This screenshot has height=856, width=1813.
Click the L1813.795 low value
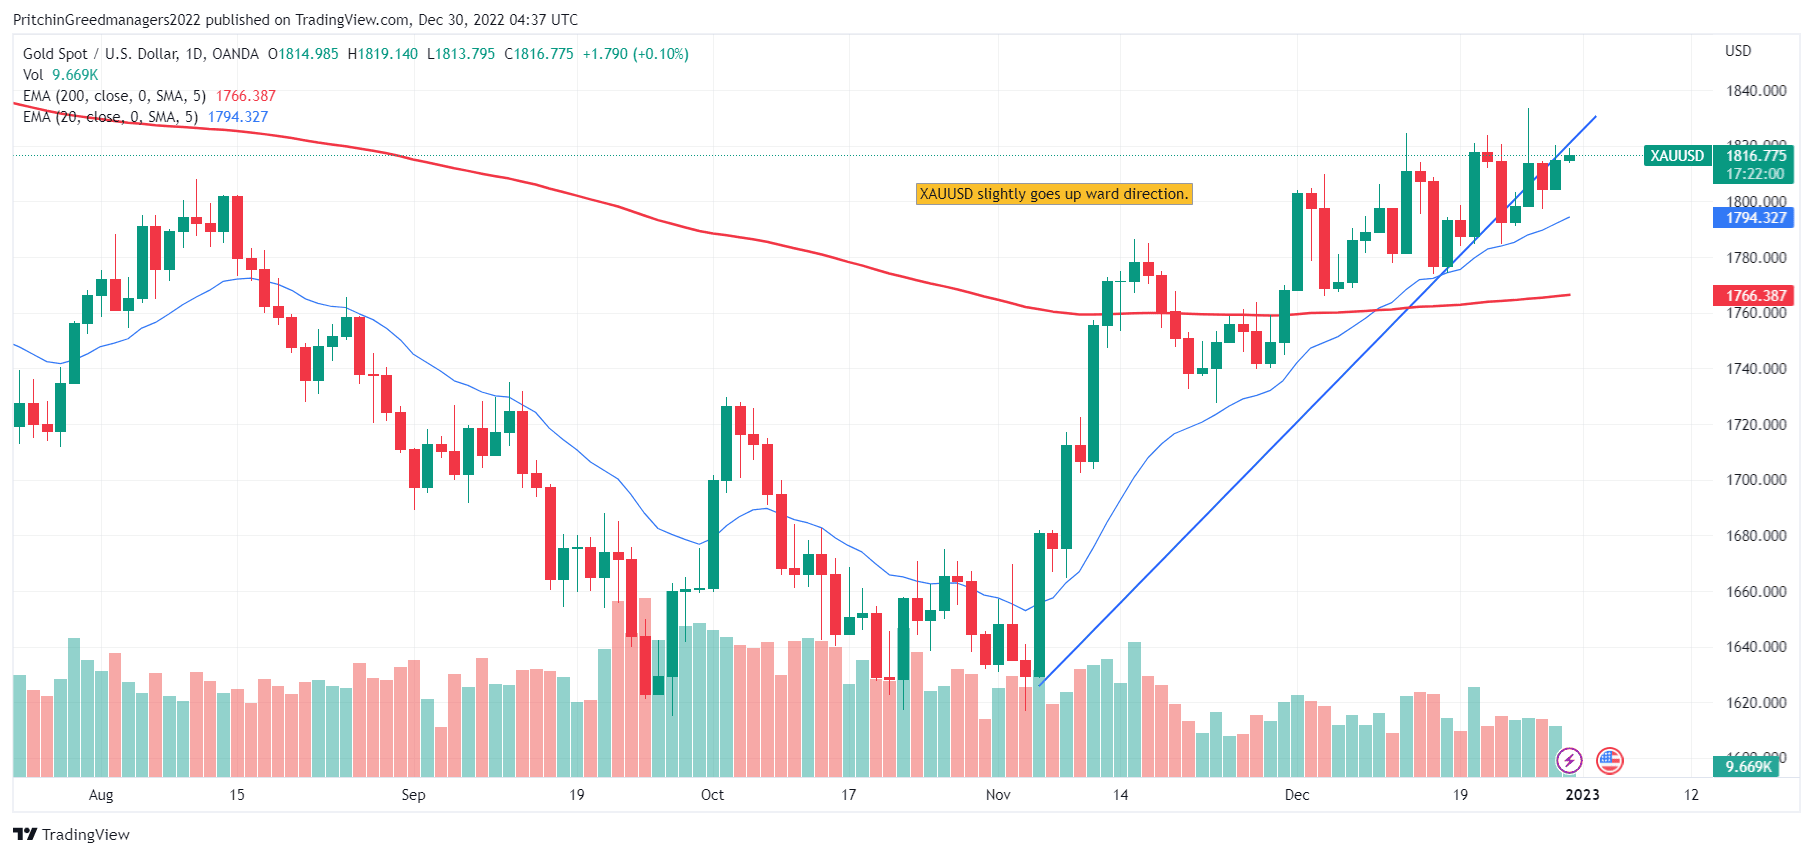pyautogui.click(x=461, y=54)
